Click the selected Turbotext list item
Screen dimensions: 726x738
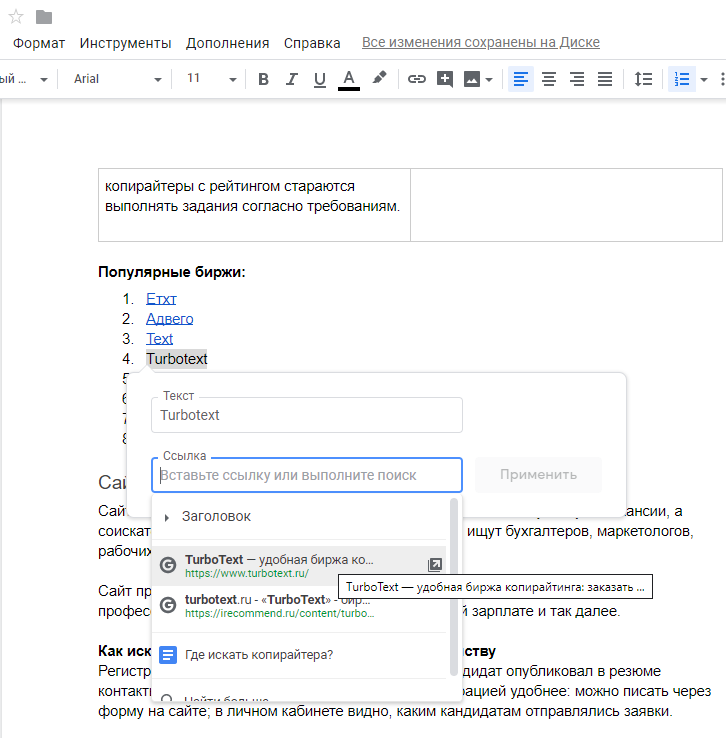click(x=176, y=359)
